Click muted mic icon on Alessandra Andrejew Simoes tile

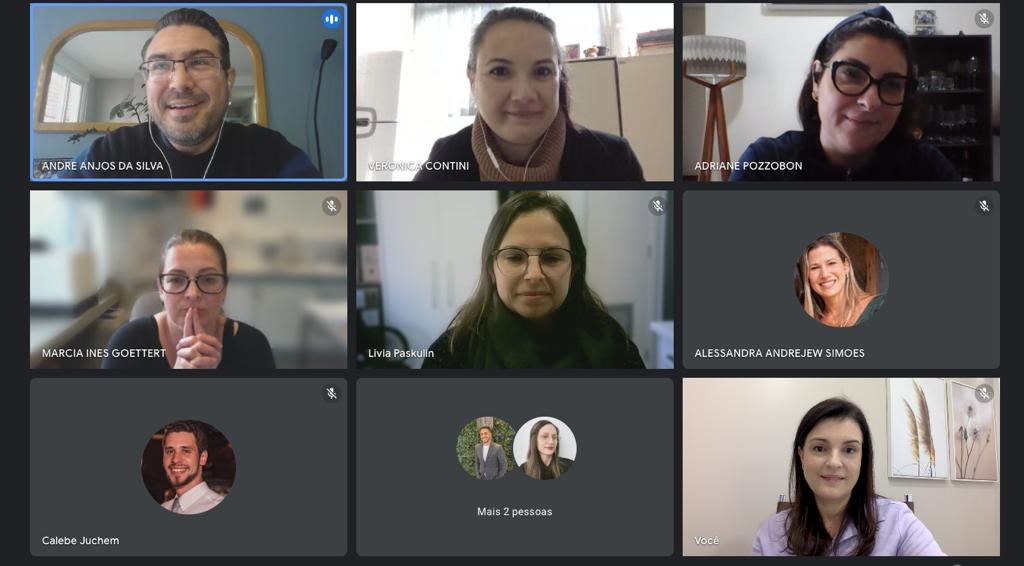click(x=984, y=206)
